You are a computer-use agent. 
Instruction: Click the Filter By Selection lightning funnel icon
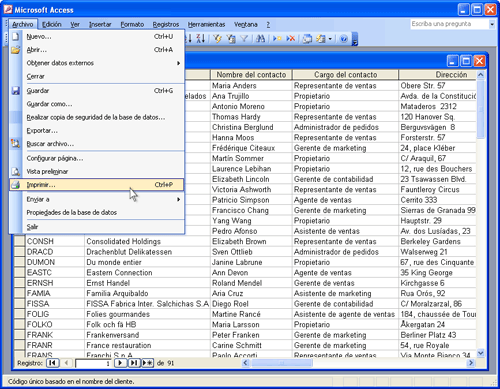[218, 39]
